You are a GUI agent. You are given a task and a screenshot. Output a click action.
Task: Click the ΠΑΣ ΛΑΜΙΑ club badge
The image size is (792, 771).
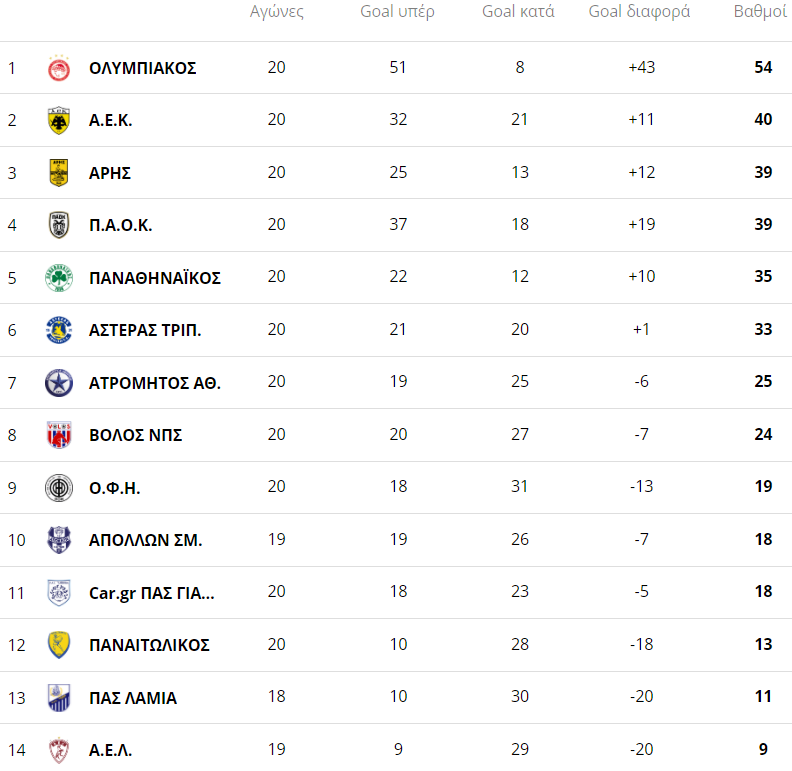[59, 698]
